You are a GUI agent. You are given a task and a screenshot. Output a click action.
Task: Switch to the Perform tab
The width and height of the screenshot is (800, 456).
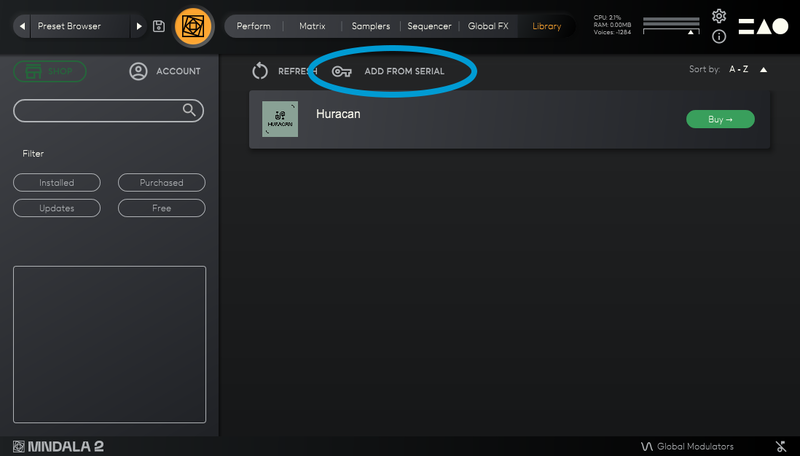(x=254, y=26)
